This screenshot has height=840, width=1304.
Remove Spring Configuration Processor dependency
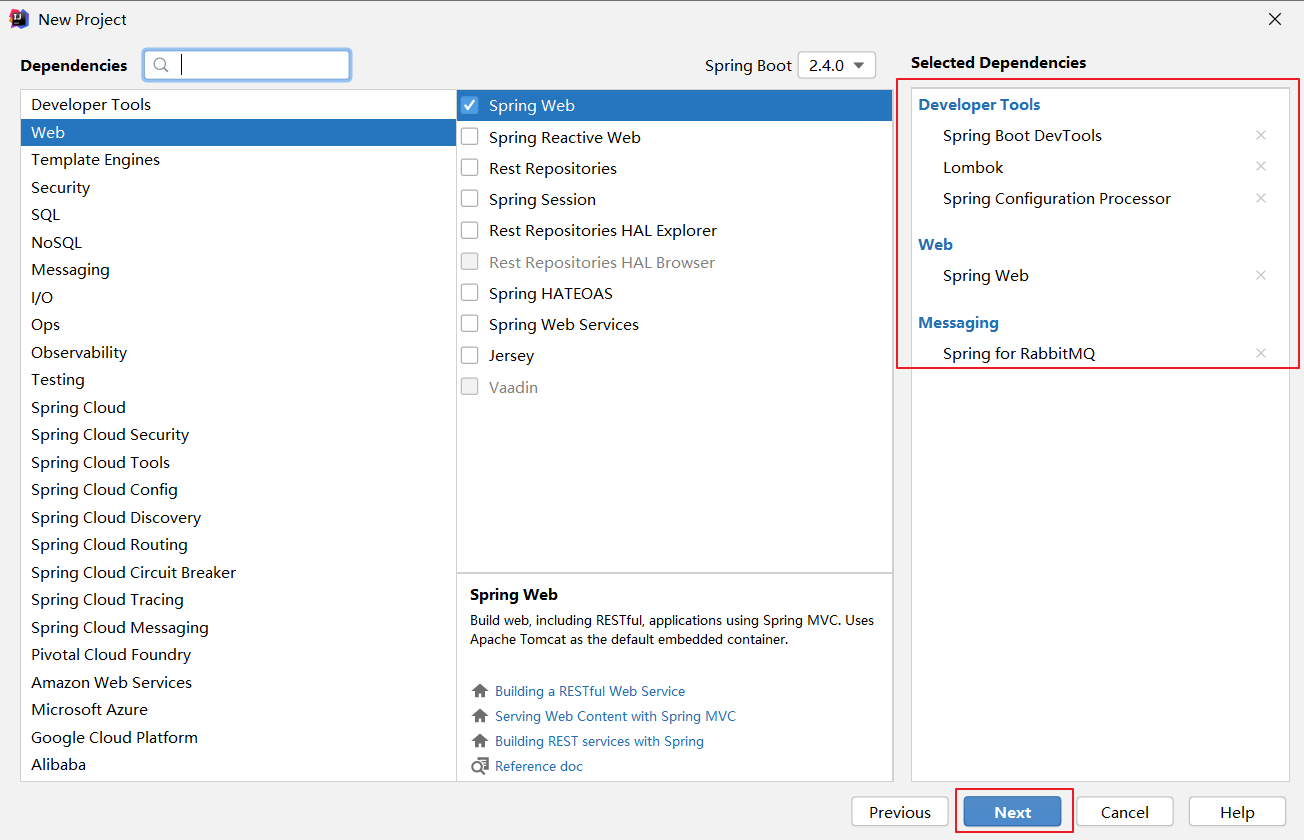coord(1261,198)
